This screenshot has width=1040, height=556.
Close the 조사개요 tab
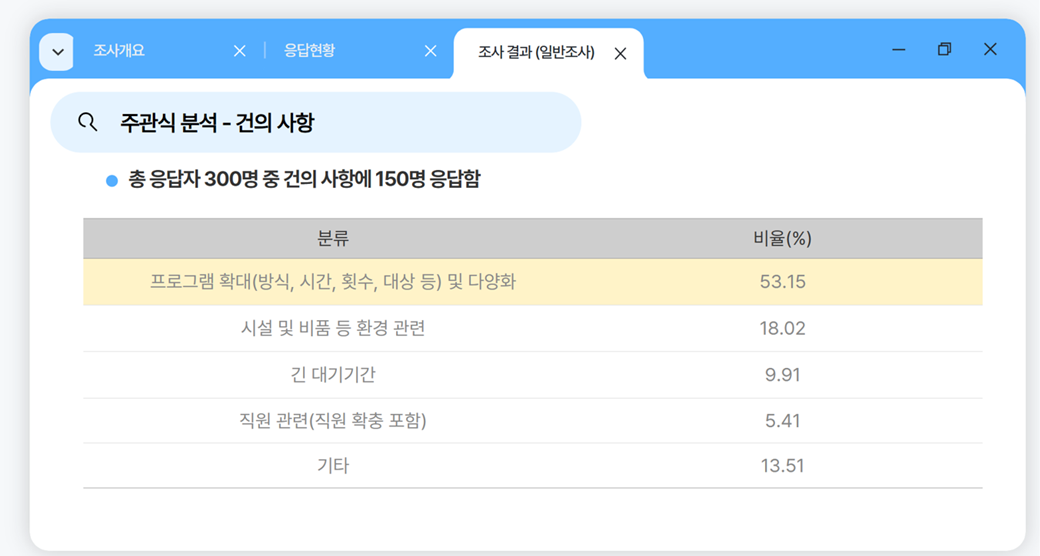(239, 51)
